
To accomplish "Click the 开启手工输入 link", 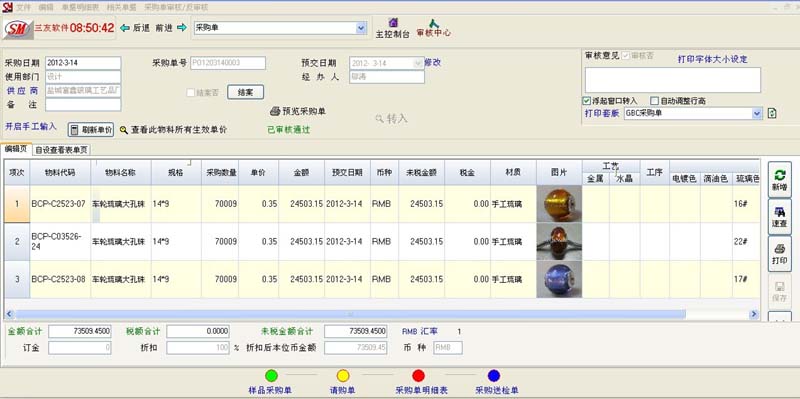I will pos(31,126).
